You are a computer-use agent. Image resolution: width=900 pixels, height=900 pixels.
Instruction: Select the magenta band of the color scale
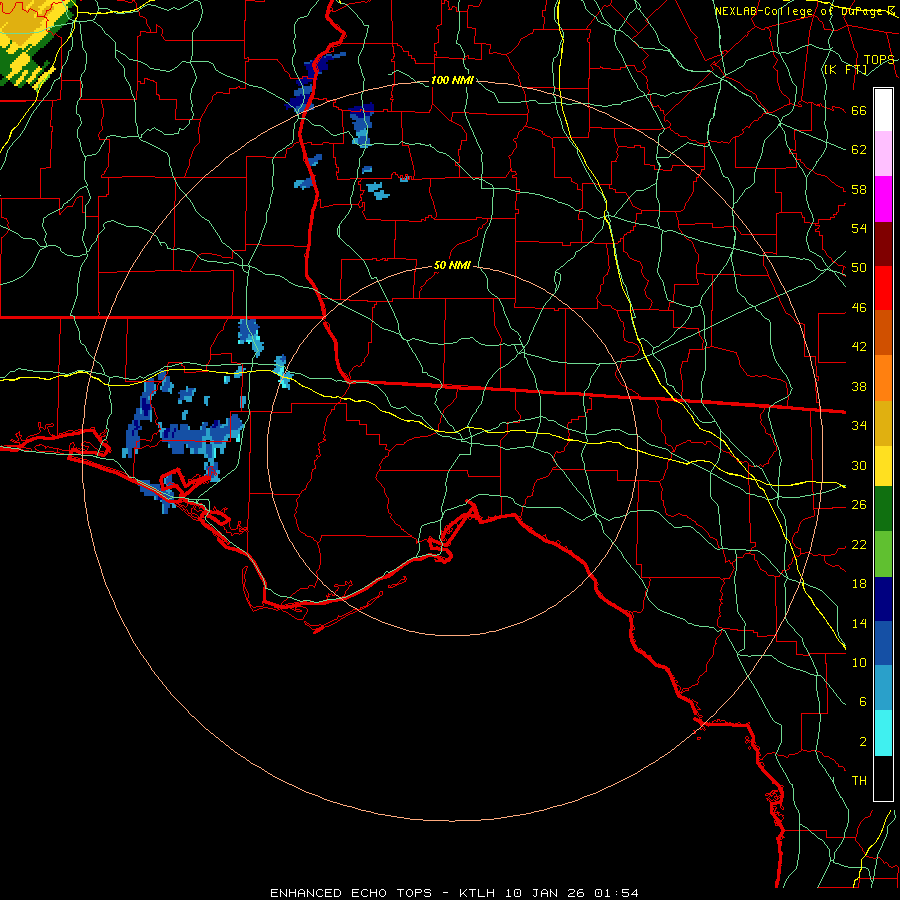pos(883,199)
